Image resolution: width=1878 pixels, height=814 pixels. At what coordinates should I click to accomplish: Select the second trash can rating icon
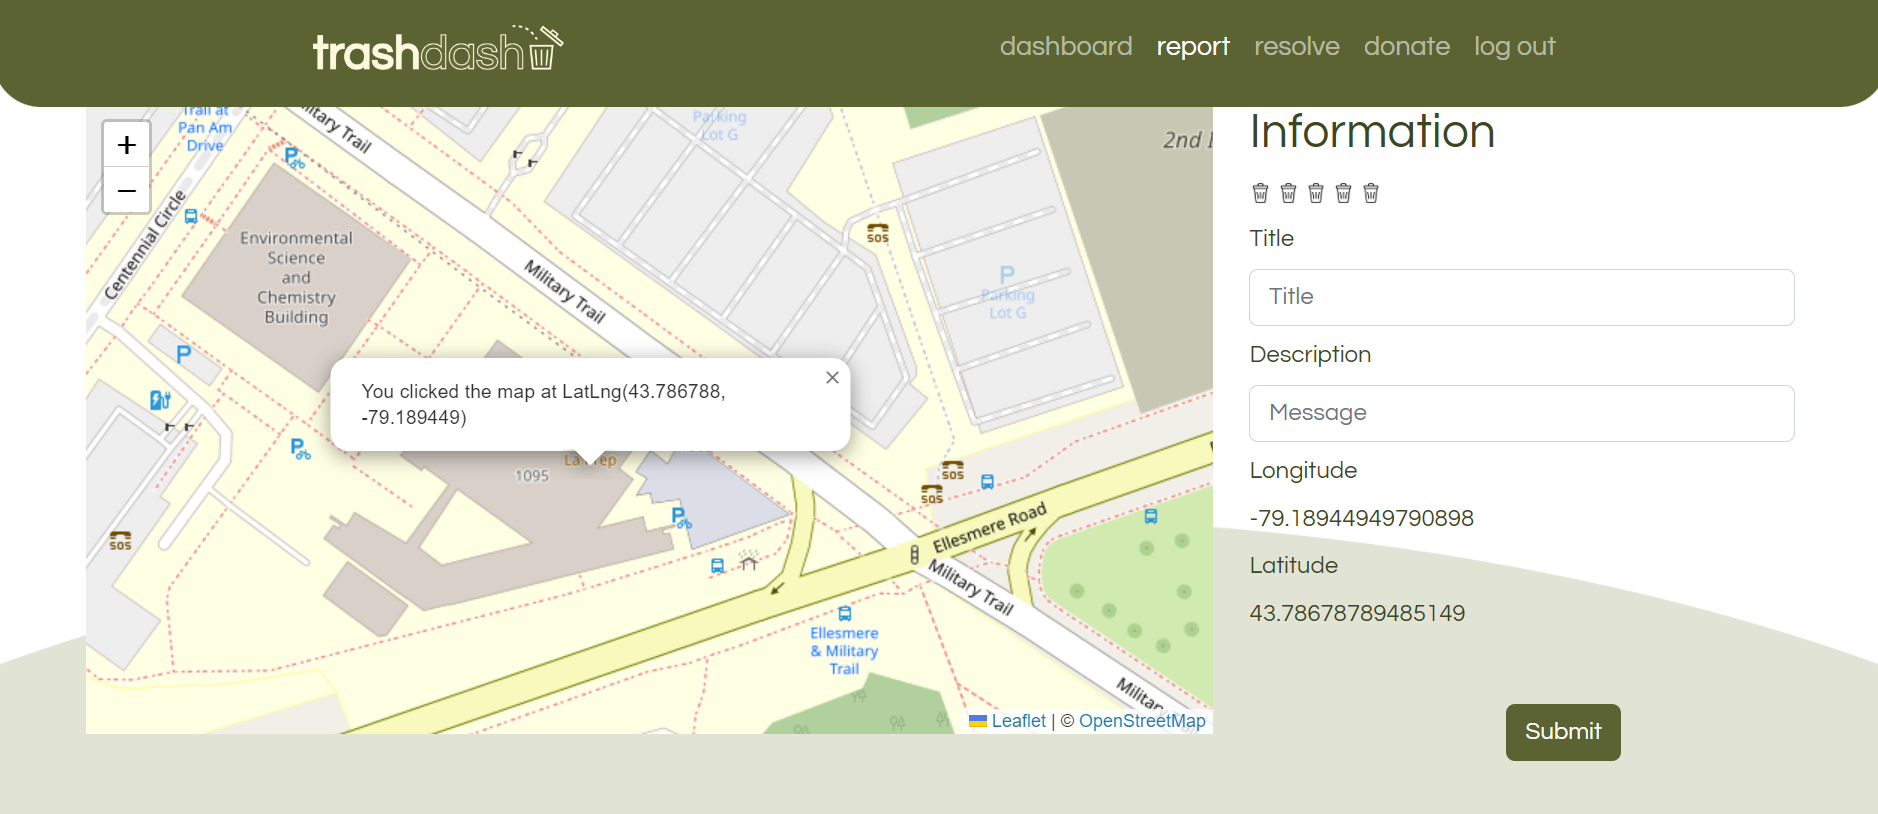coord(1289,193)
